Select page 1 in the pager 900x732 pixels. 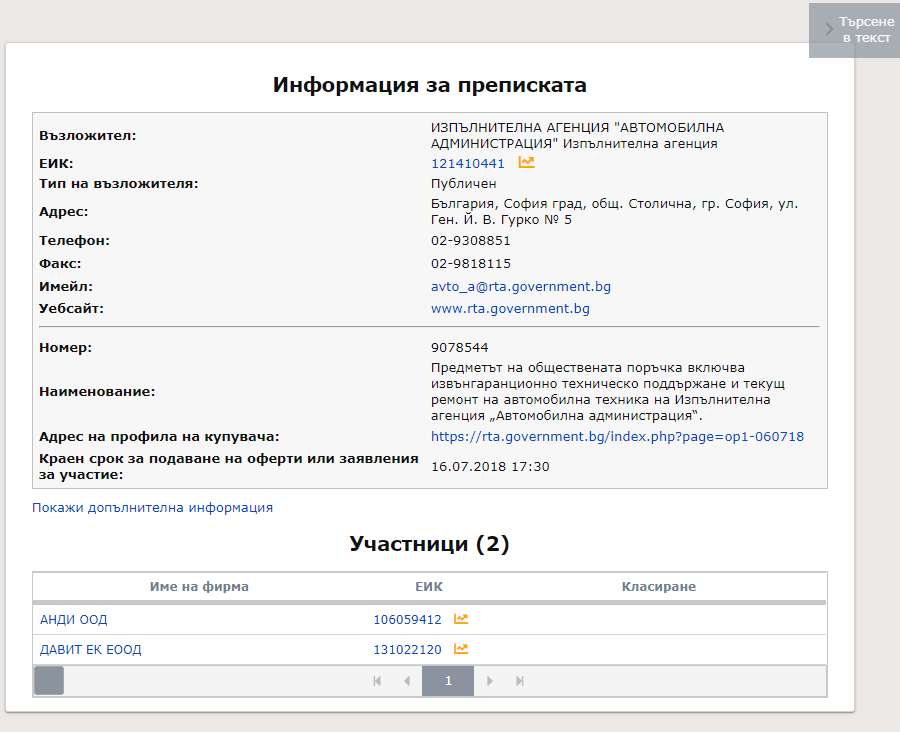tap(448, 681)
